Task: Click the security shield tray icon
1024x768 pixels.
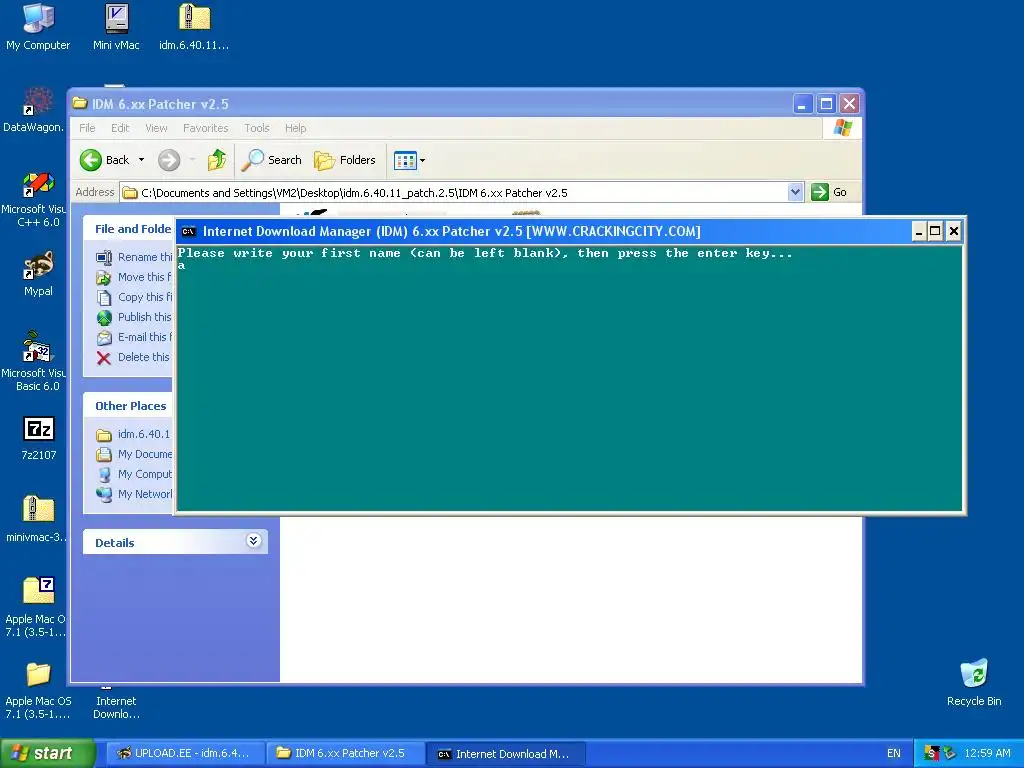Action: pos(932,753)
